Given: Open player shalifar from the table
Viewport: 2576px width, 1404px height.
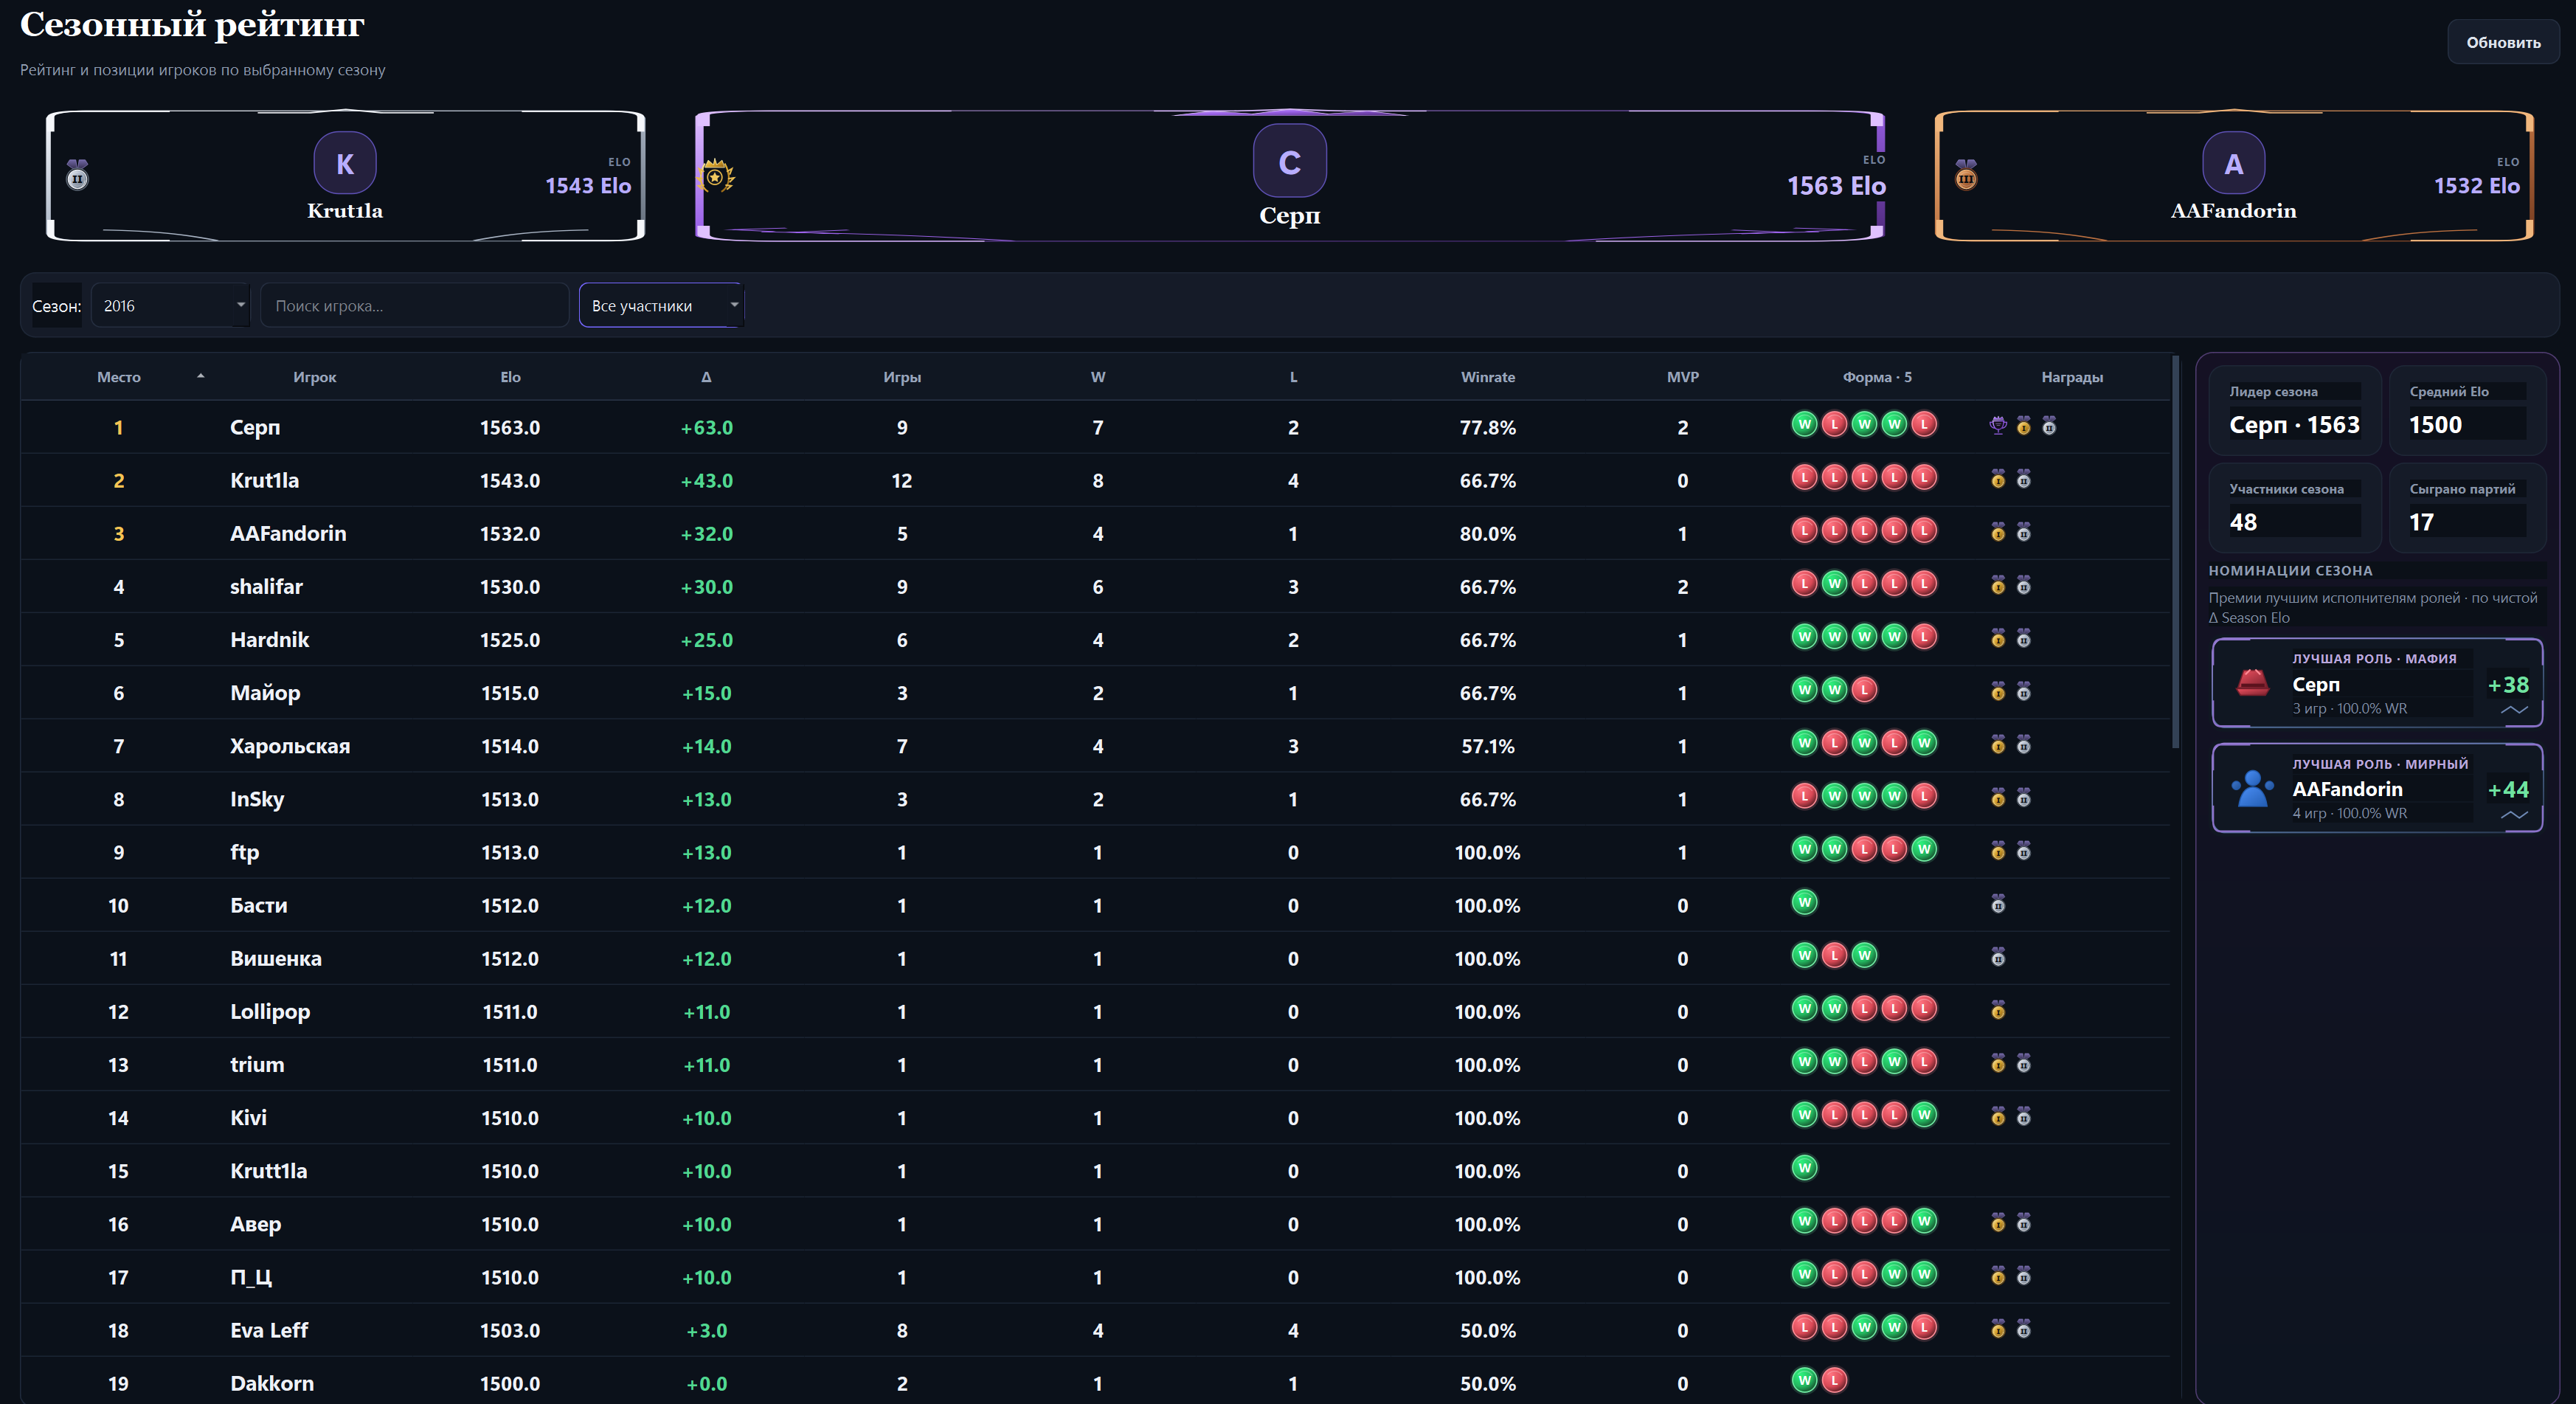Looking at the screenshot, I should (266, 586).
